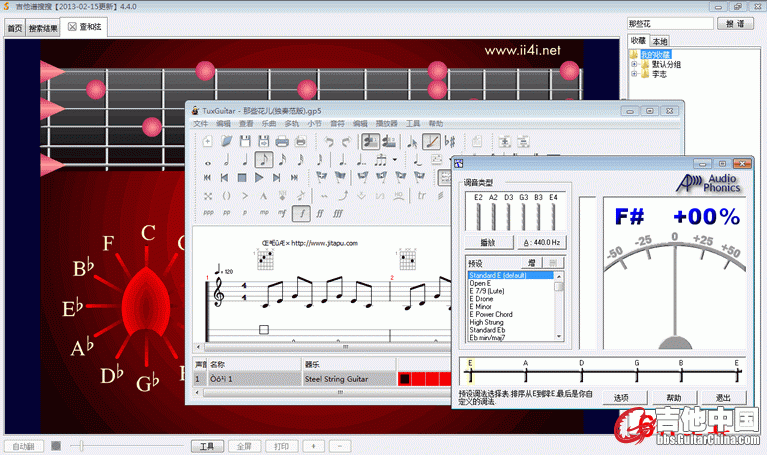Print the score with TuxGuitar printer icon
The width and height of the screenshot is (767, 455).
click(282, 142)
